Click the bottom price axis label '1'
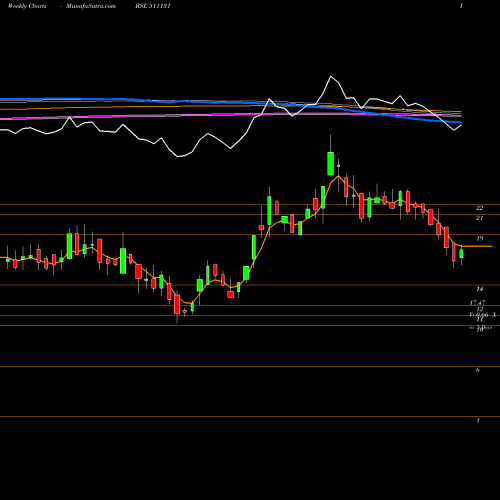 click(478, 420)
